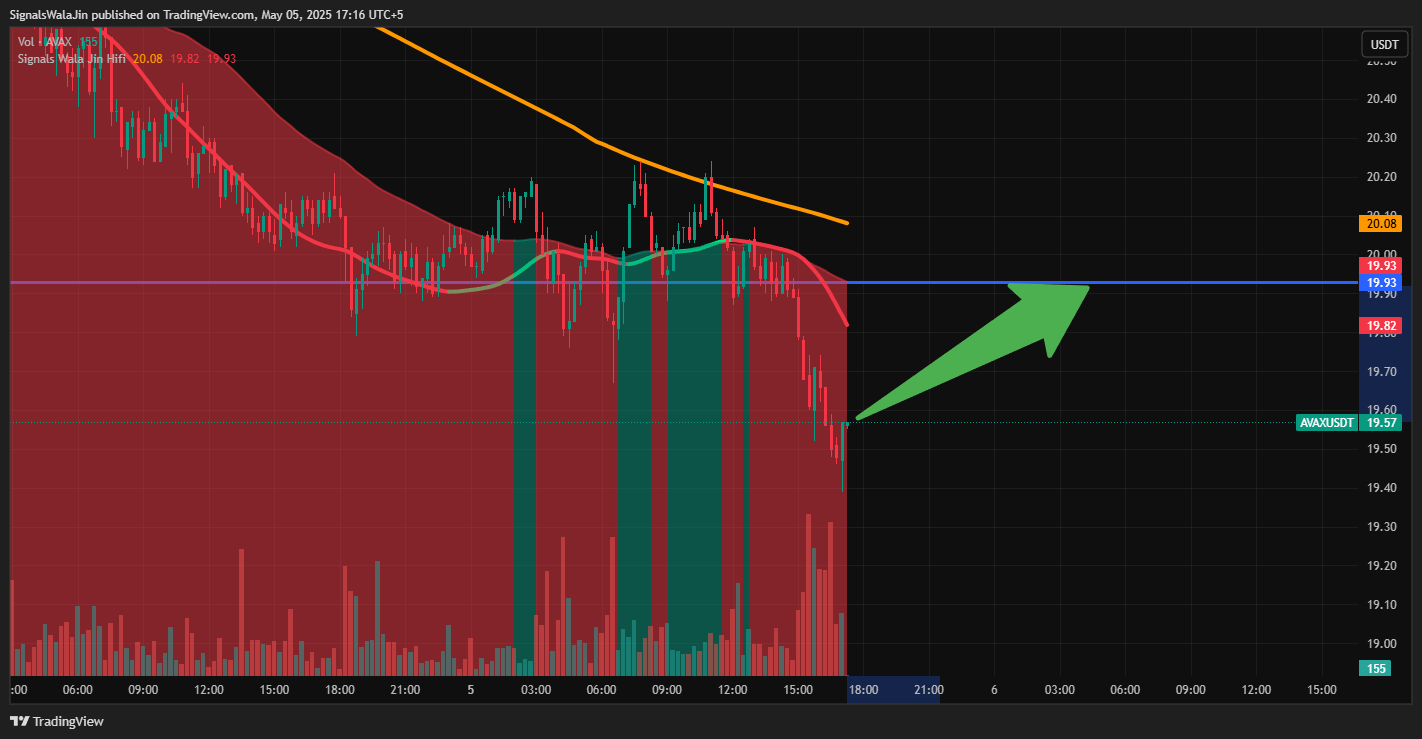Click the 20.20 price scale value
The width and height of the screenshot is (1422, 739).
coord(1381,177)
